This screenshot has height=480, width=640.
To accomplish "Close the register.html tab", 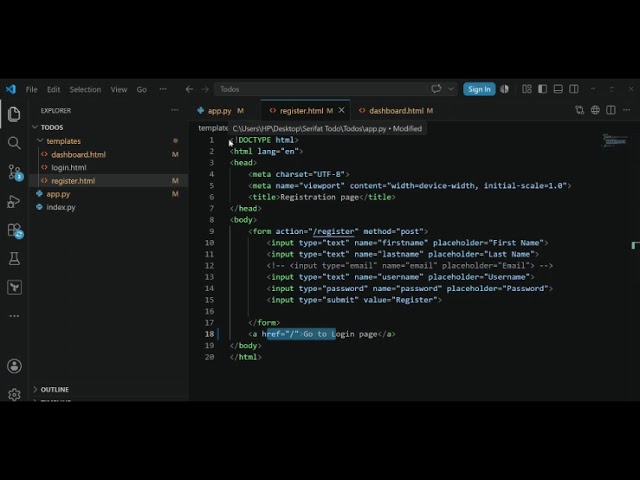I will (x=342, y=110).
